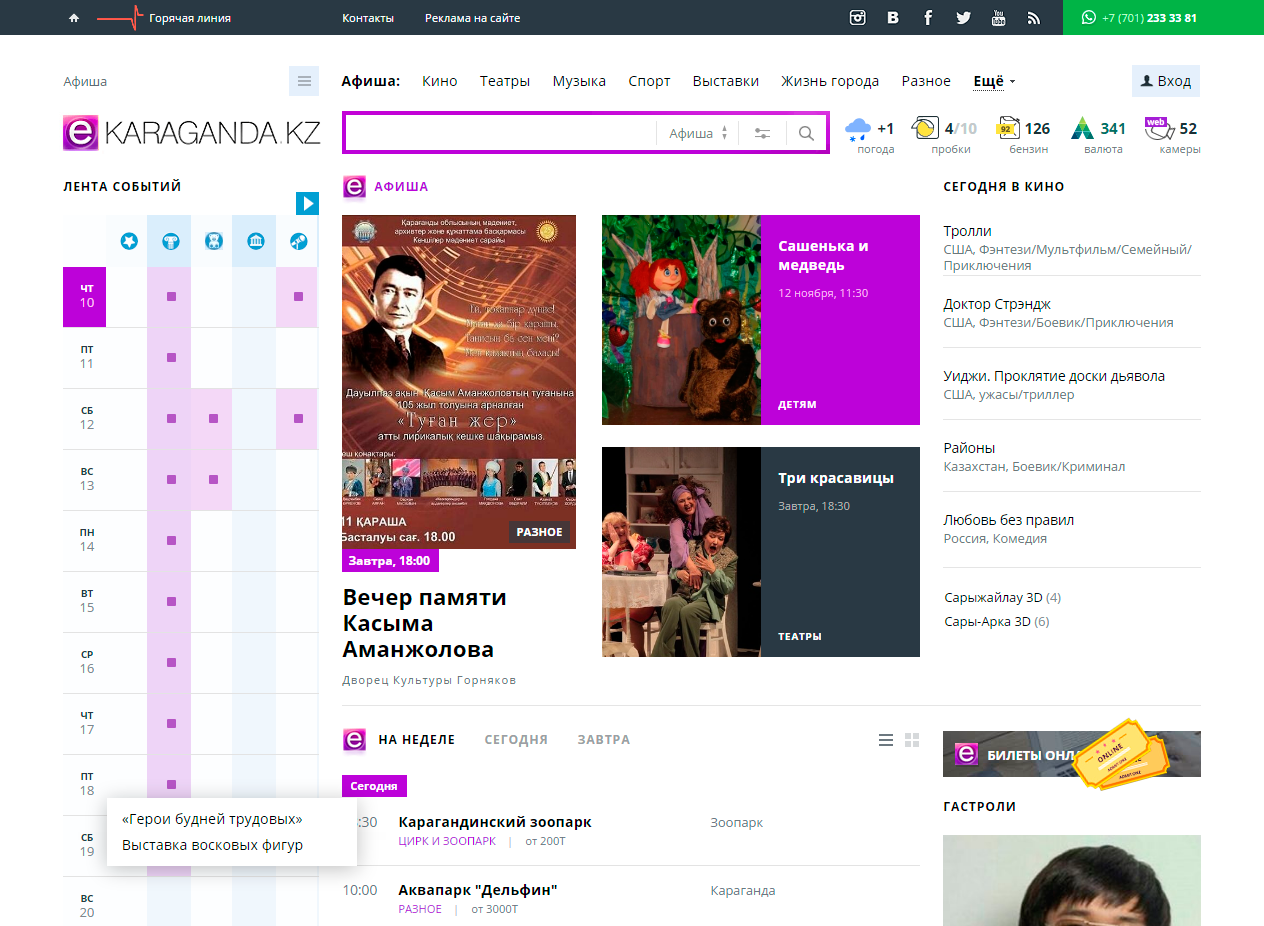Open the "Афиша" search category selector
Viewport: 1264px width, 926px height.
coord(698,133)
